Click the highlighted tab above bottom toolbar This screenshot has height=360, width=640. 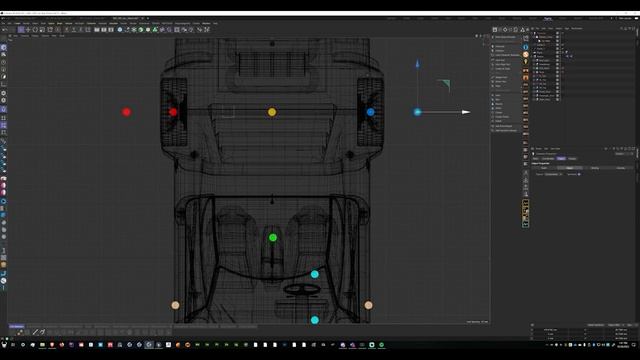click(17, 326)
